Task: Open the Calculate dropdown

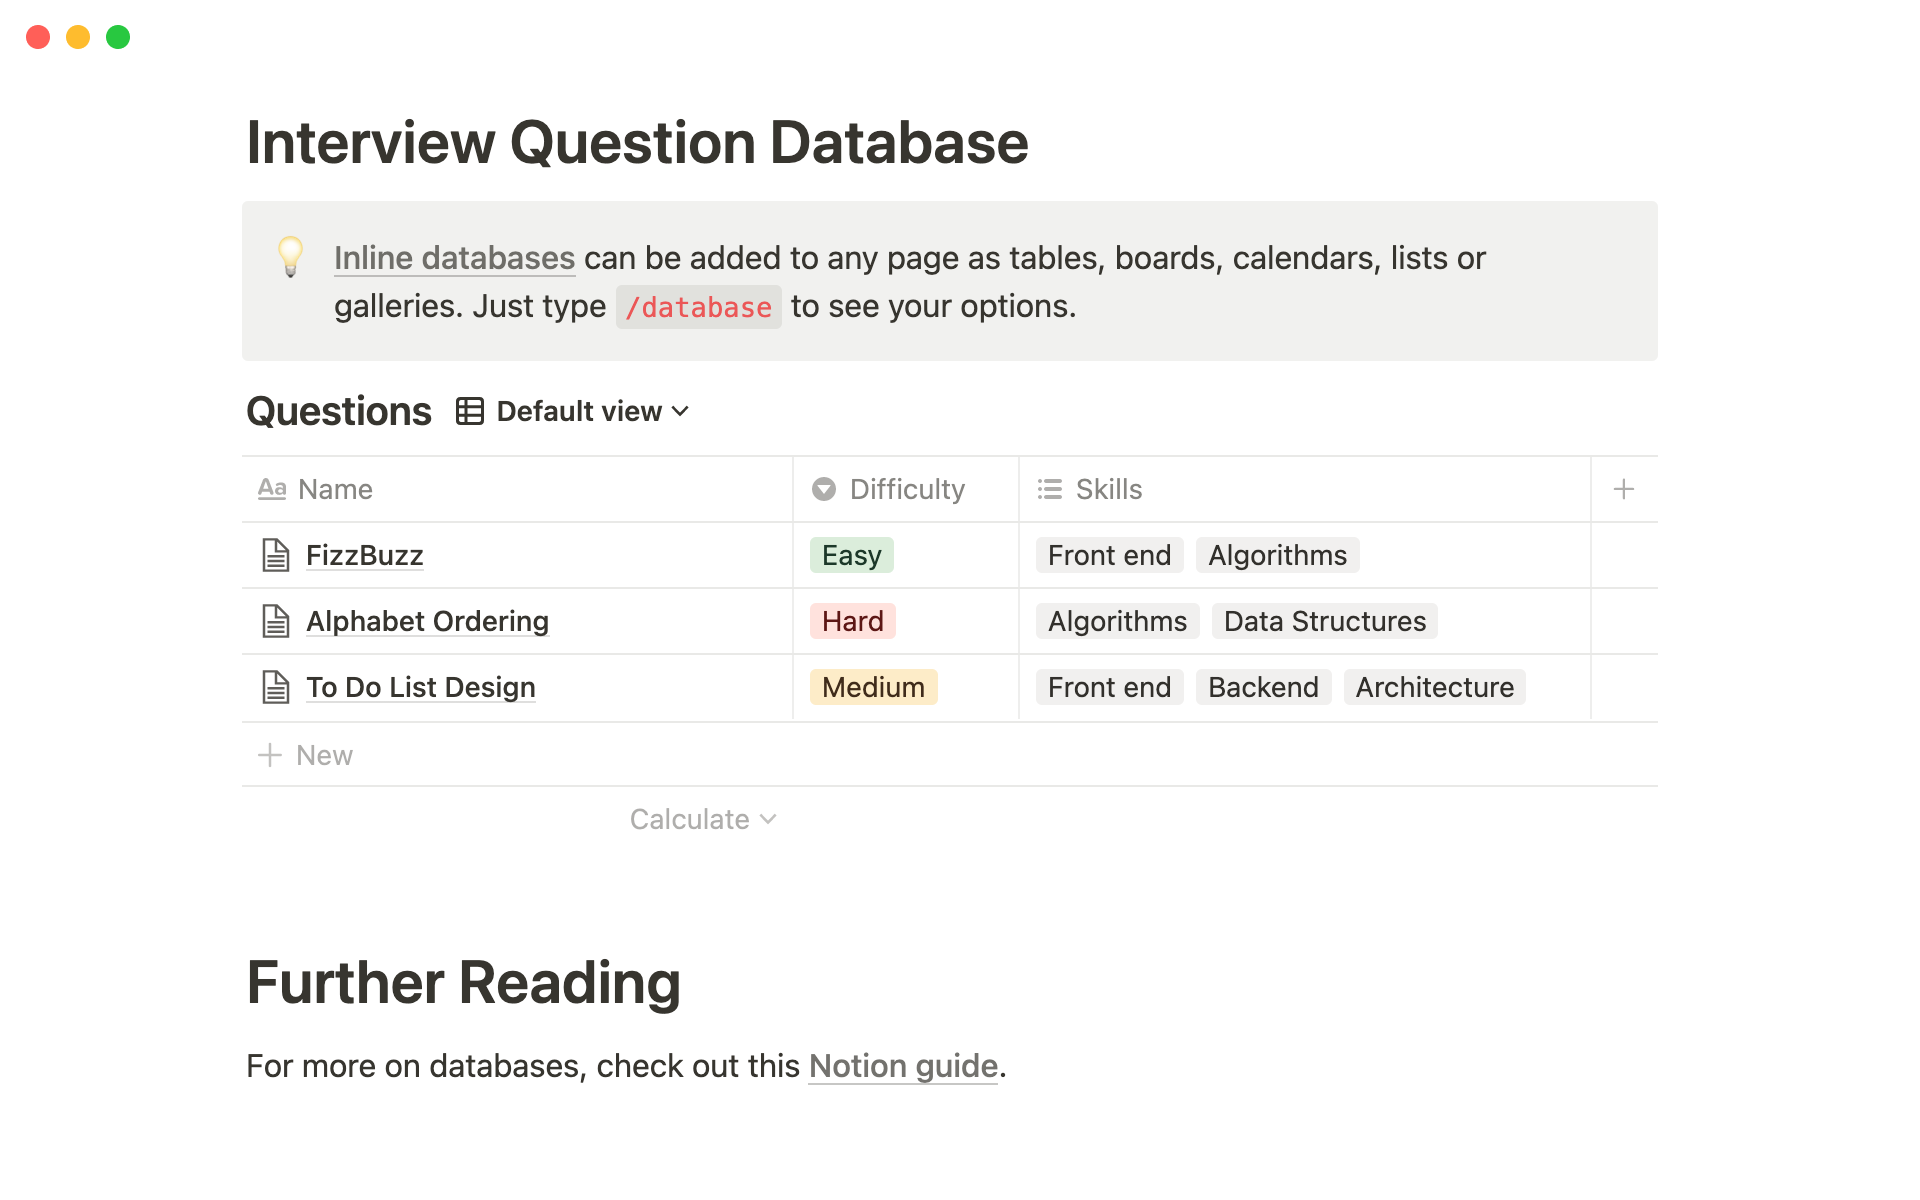Action: [703, 818]
